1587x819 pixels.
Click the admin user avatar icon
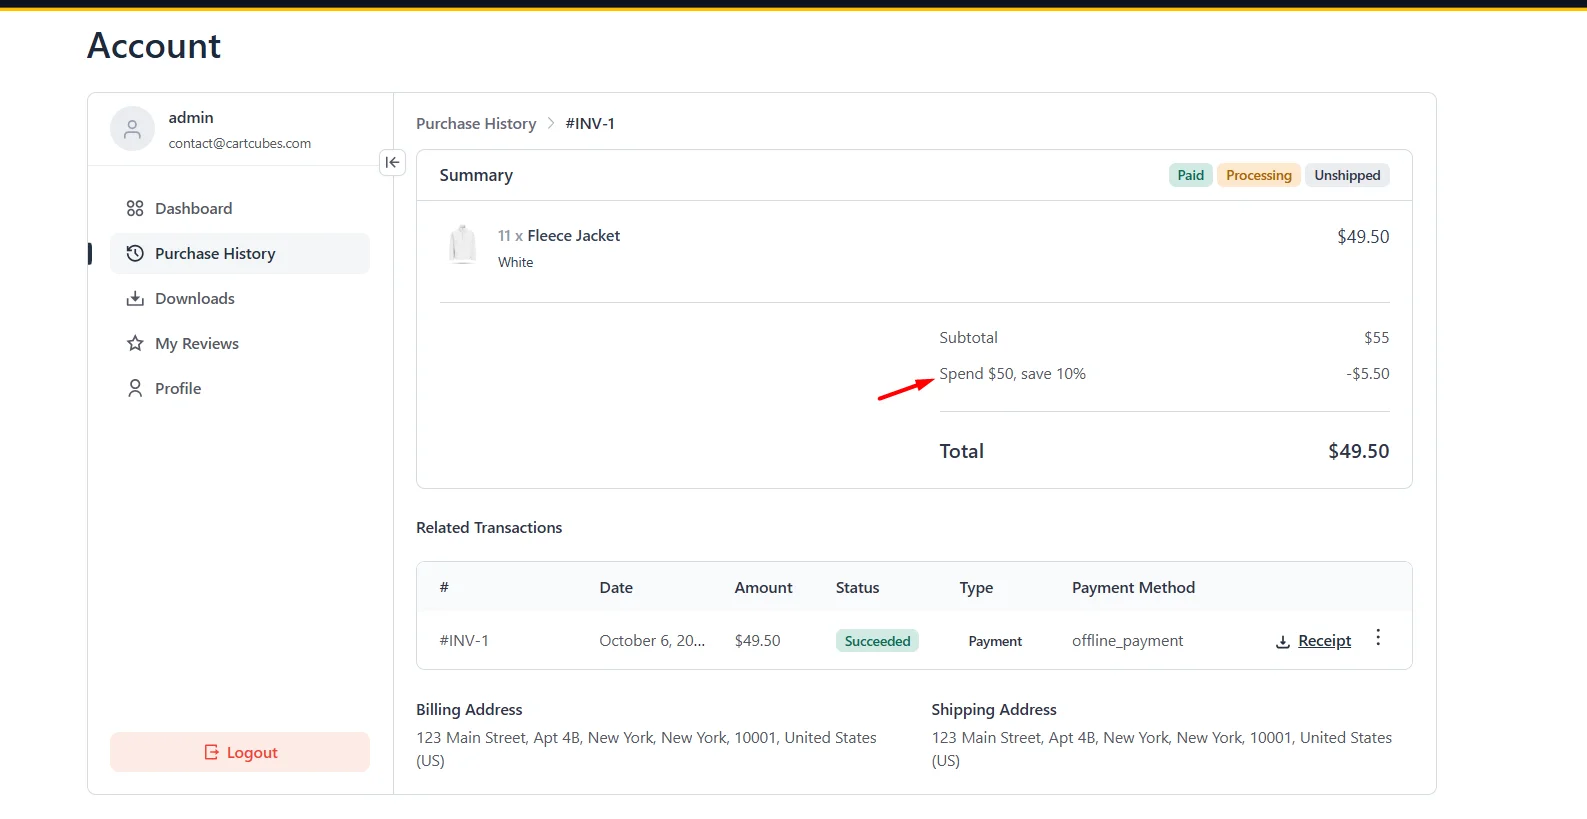pos(132,129)
